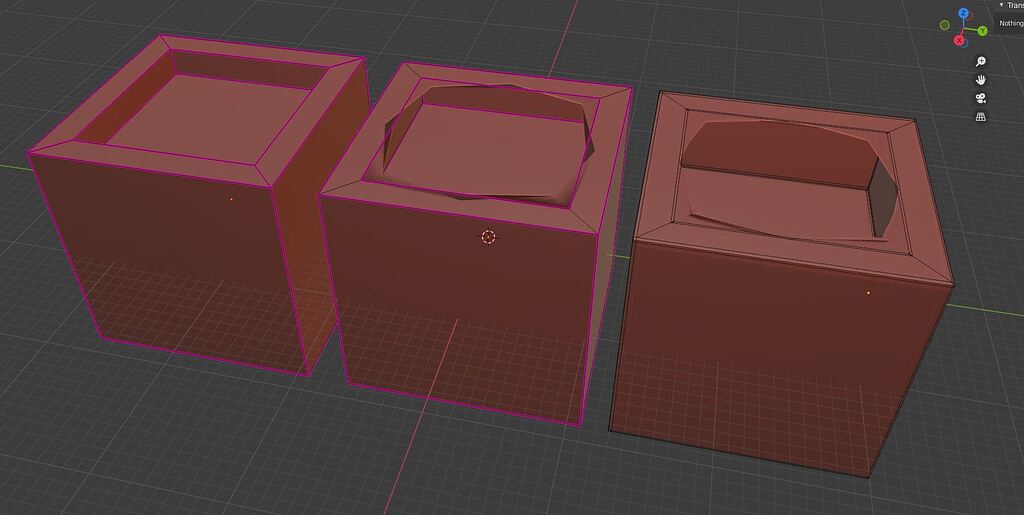Click the red X axis gizmo handle
The width and height of the screenshot is (1024, 515).
click(x=959, y=40)
